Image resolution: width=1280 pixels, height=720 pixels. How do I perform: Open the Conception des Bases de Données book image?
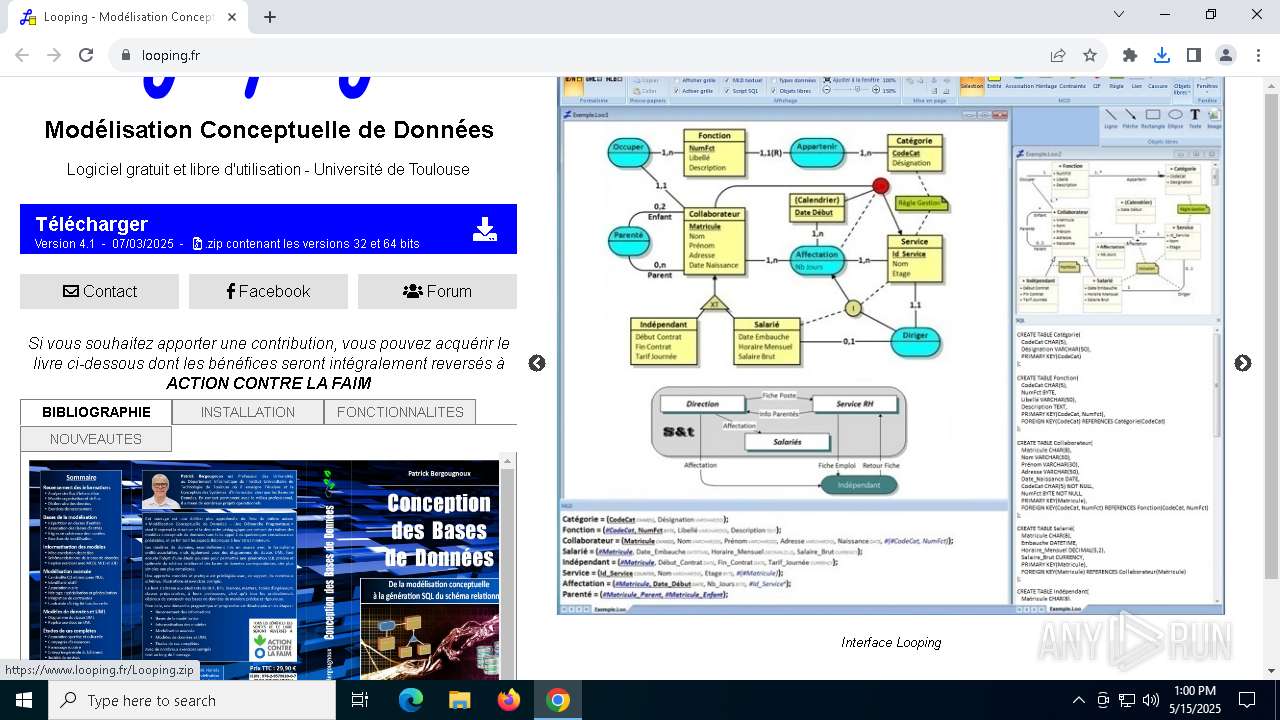coord(264,570)
